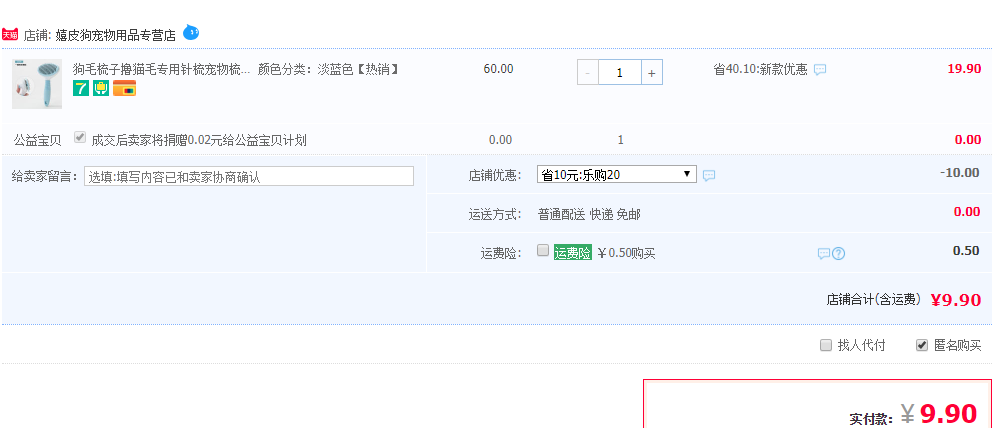Screen dimensions: 1002x428
Task: Open the 狗毛梳子 product title link
Action: tap(162, 69)
